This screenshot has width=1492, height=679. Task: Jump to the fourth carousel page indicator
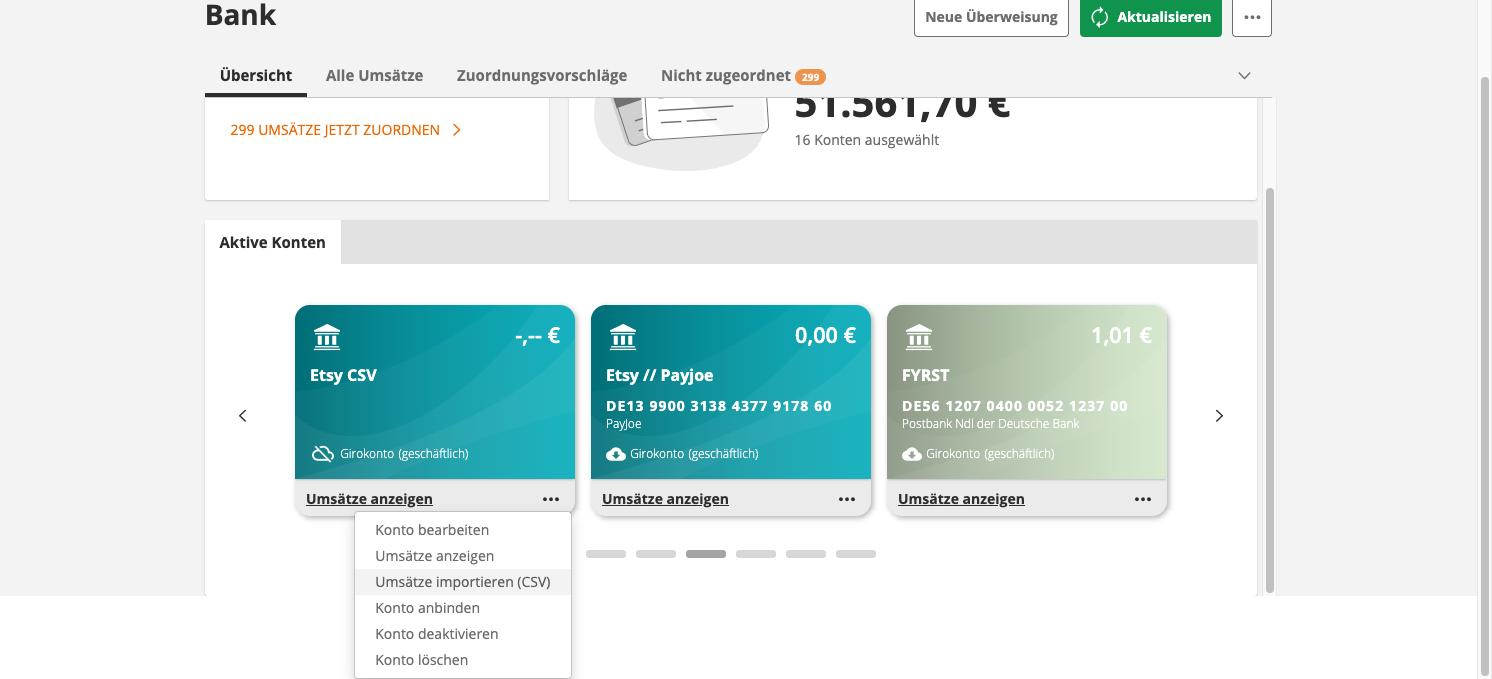756,554
